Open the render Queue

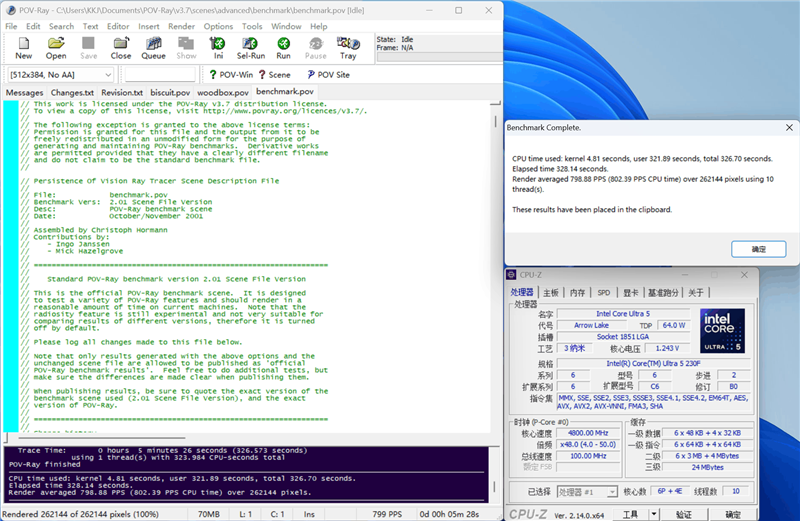[x=153, y=48]
